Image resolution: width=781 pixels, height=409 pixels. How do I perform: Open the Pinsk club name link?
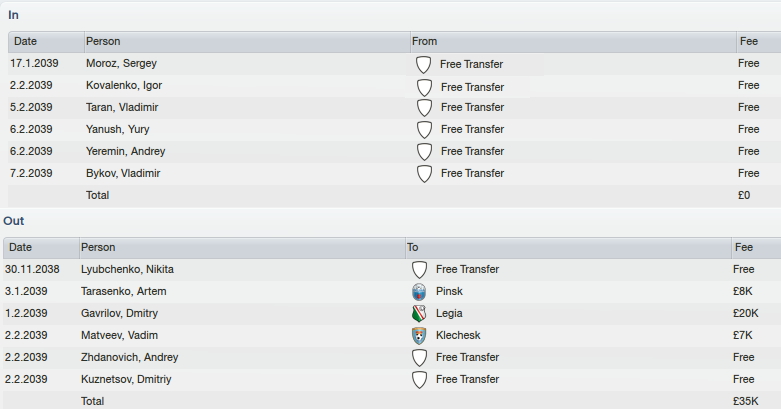click(x=449, y=291)
